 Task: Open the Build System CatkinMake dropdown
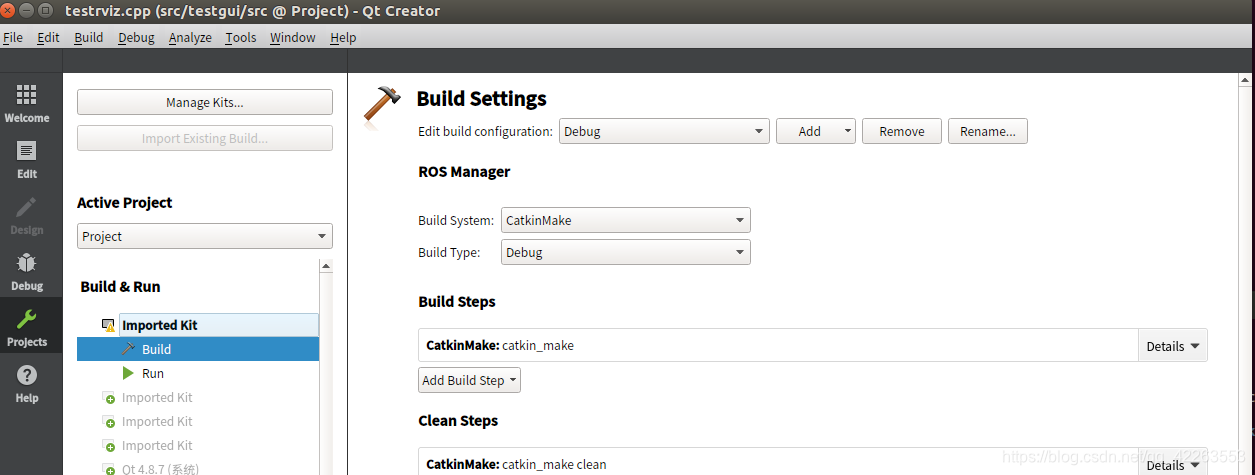pos(625,220)
